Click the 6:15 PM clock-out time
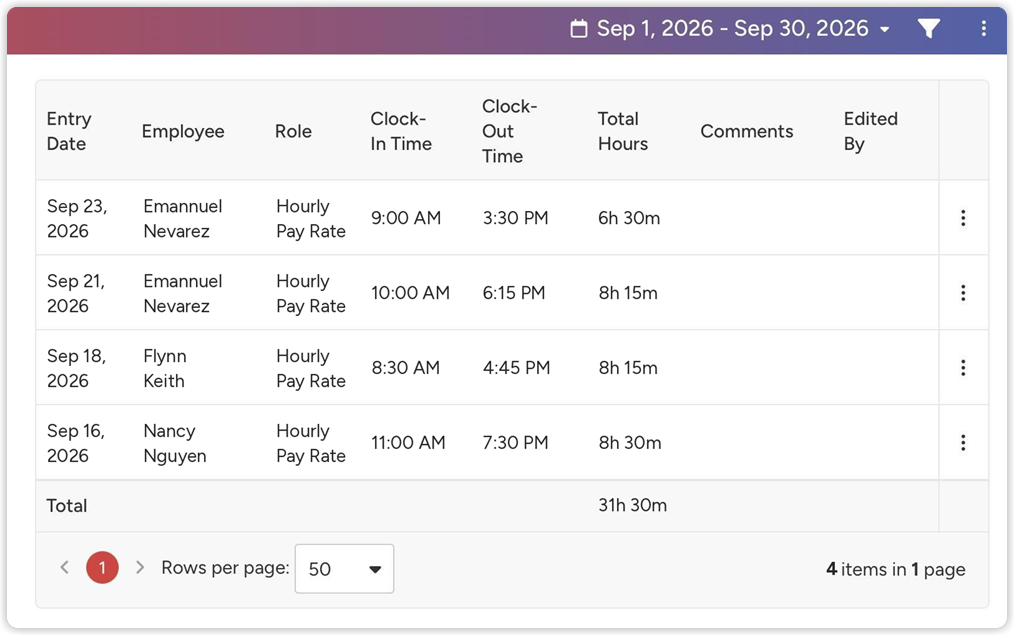This screenshot has height=636, width=1015. pyautogui.click(x=514, y=293)
